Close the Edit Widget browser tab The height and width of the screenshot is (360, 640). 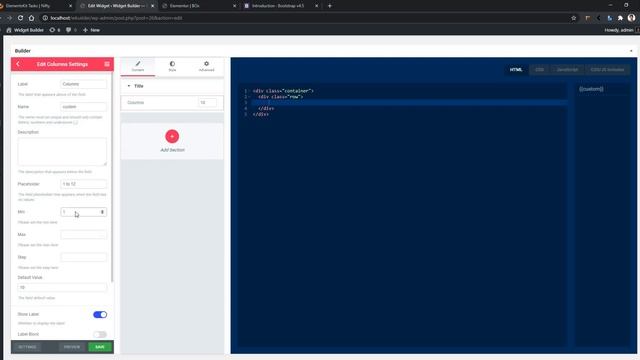pyautogui.click(x=153, y=6)
